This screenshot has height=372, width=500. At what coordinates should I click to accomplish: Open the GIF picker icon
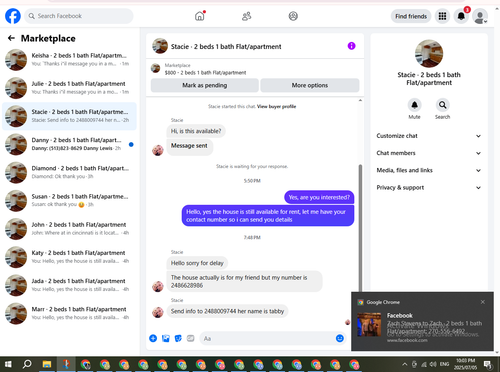click(x=191, y=338)
